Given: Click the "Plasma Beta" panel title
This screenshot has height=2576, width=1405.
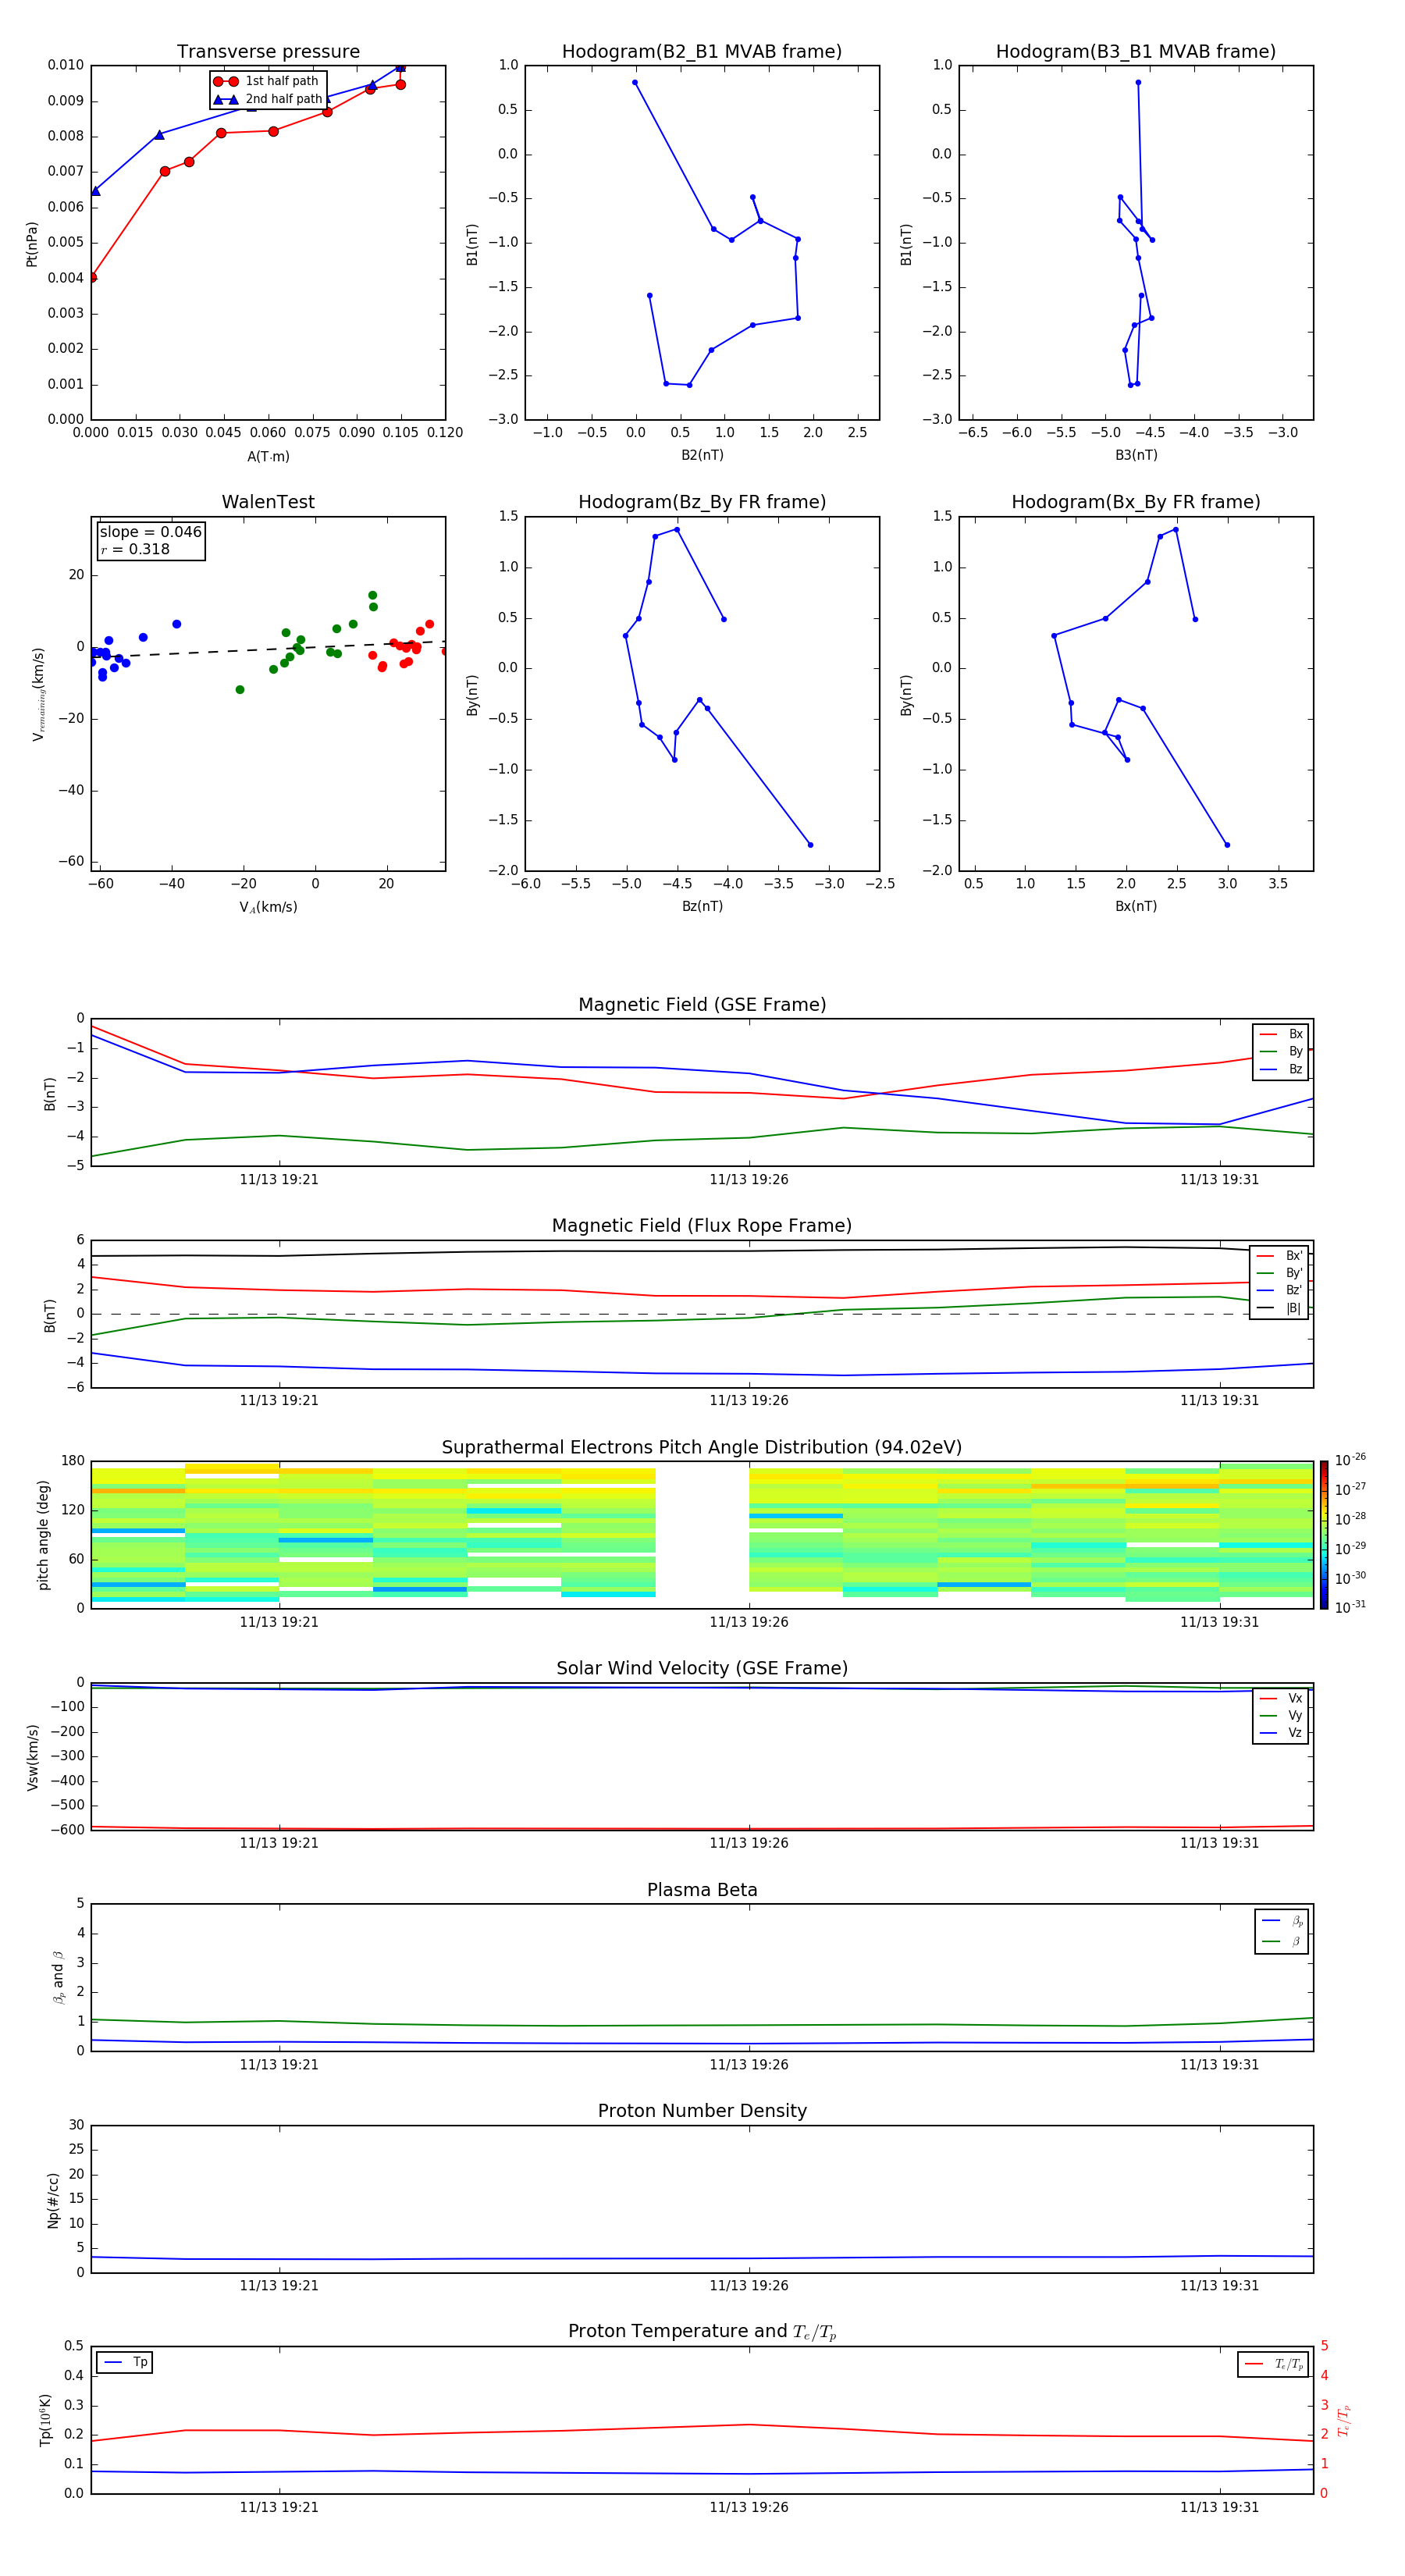Looking at the screenshot, I should point(702,1890).
